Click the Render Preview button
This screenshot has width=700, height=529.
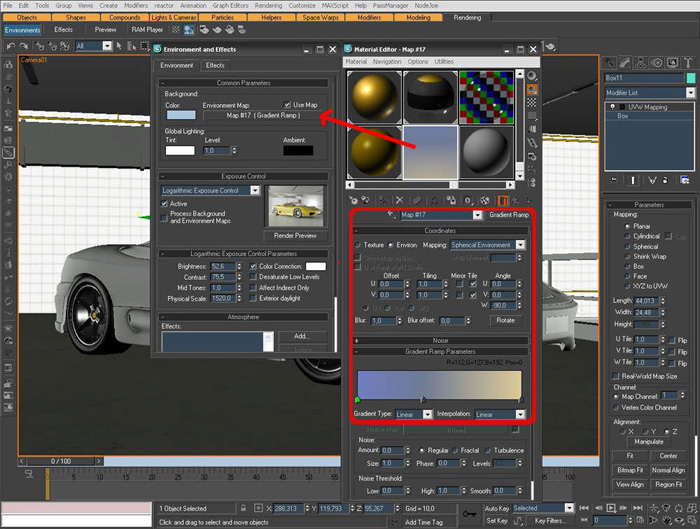point(295,235)
